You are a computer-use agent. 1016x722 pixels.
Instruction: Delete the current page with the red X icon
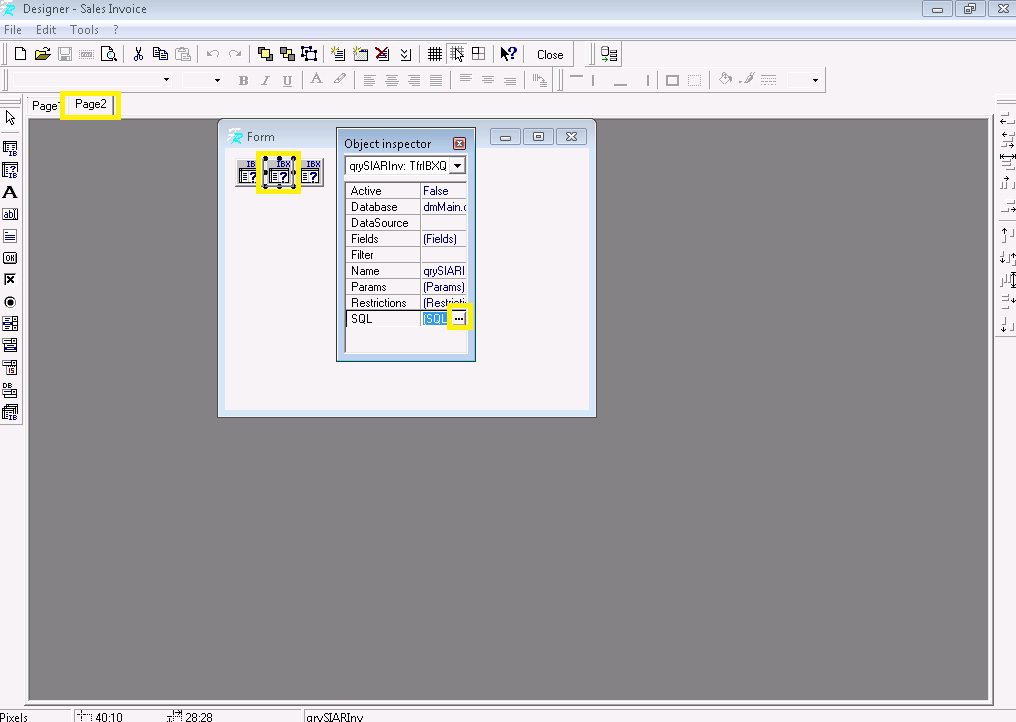pyautogui.click(x=382, y=54)
